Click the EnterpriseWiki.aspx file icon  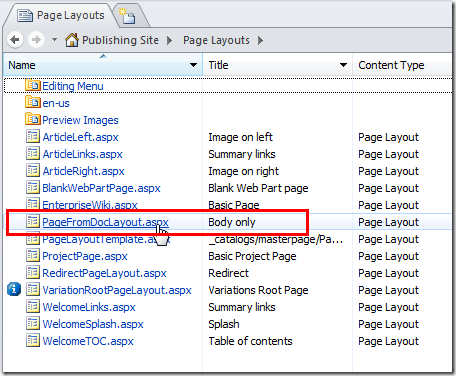(33, 204)
